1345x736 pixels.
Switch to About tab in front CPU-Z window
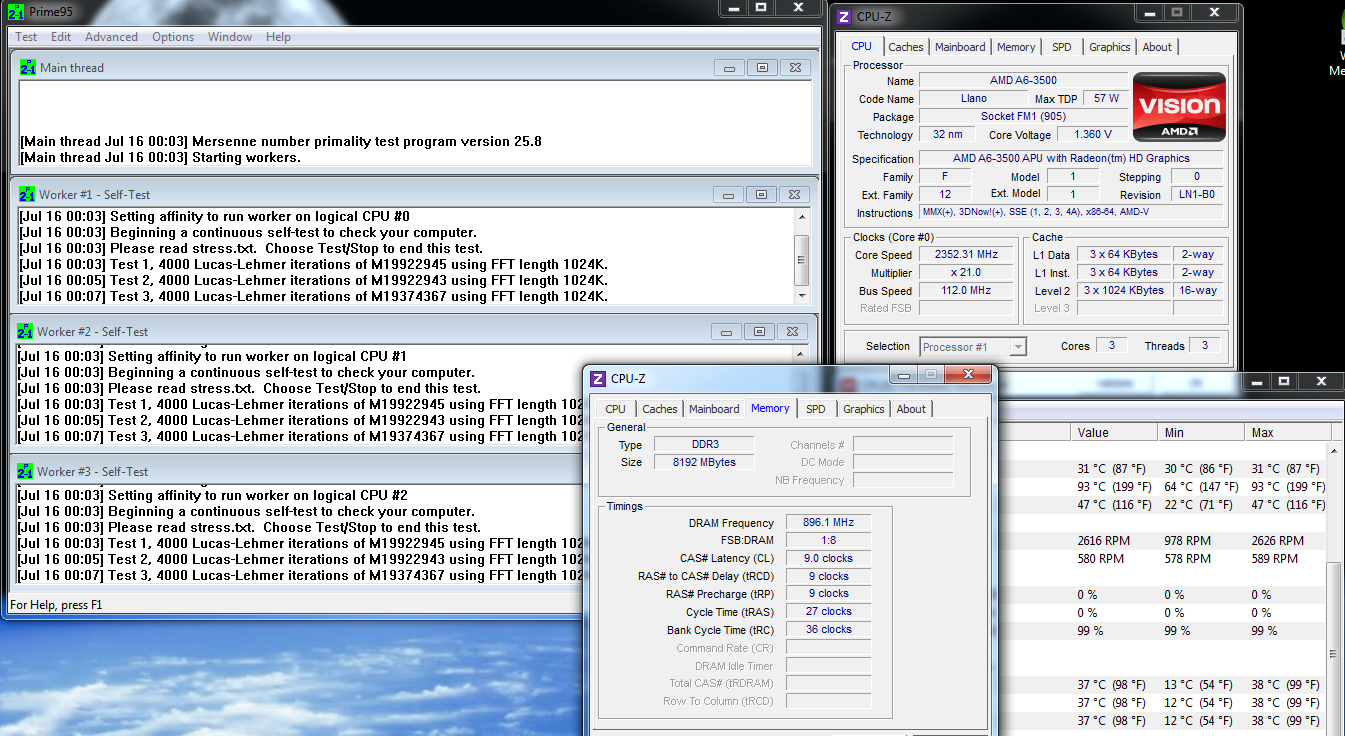click(911, 409)
